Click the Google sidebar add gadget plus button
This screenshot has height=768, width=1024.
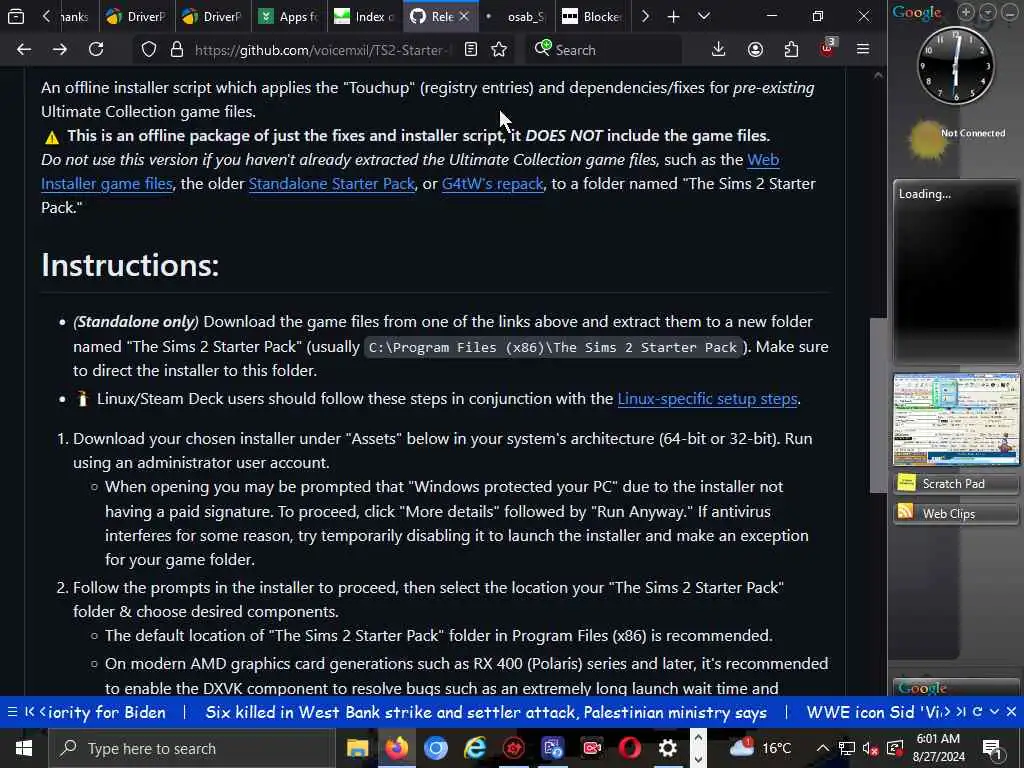pyautogui.click(x=965, y=12)
